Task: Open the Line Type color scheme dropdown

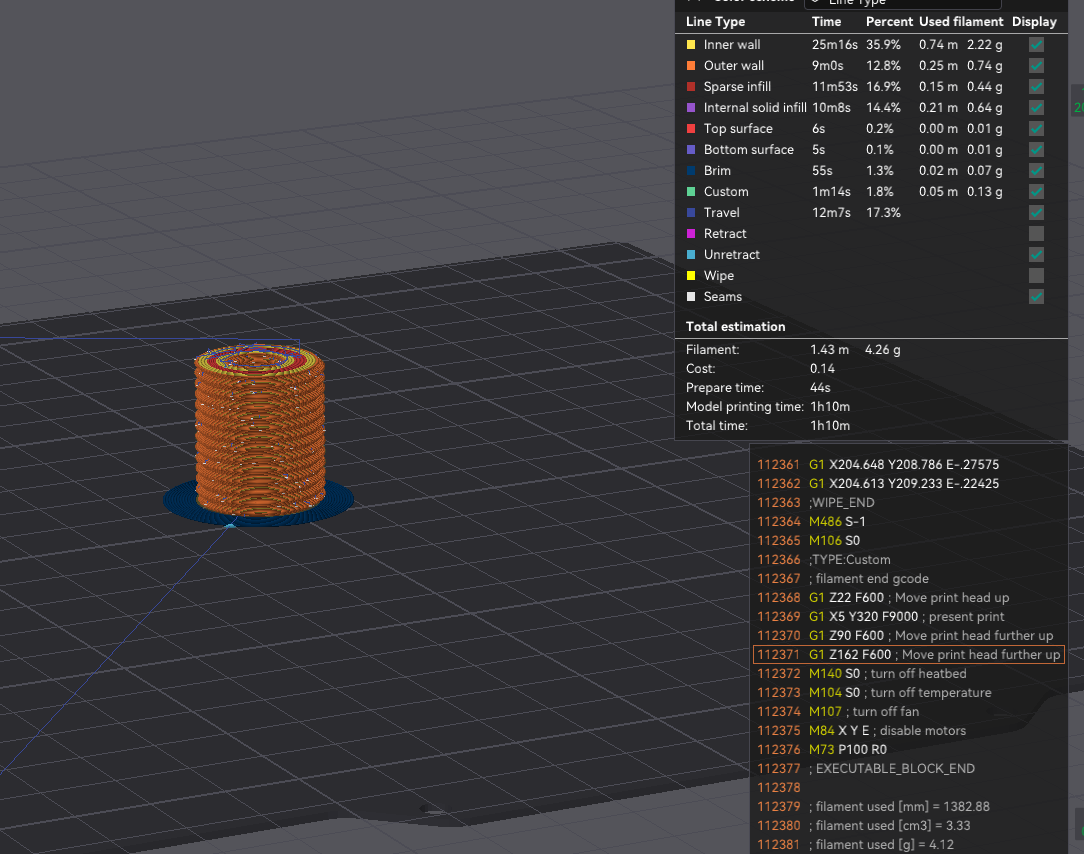Action: (x=903, y=3)
